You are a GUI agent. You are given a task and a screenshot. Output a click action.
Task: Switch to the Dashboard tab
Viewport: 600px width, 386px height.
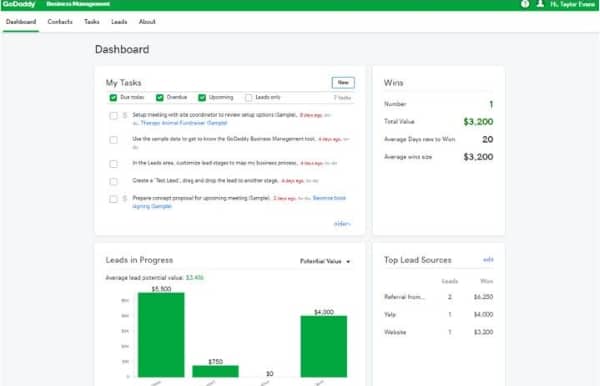(21, 22)
